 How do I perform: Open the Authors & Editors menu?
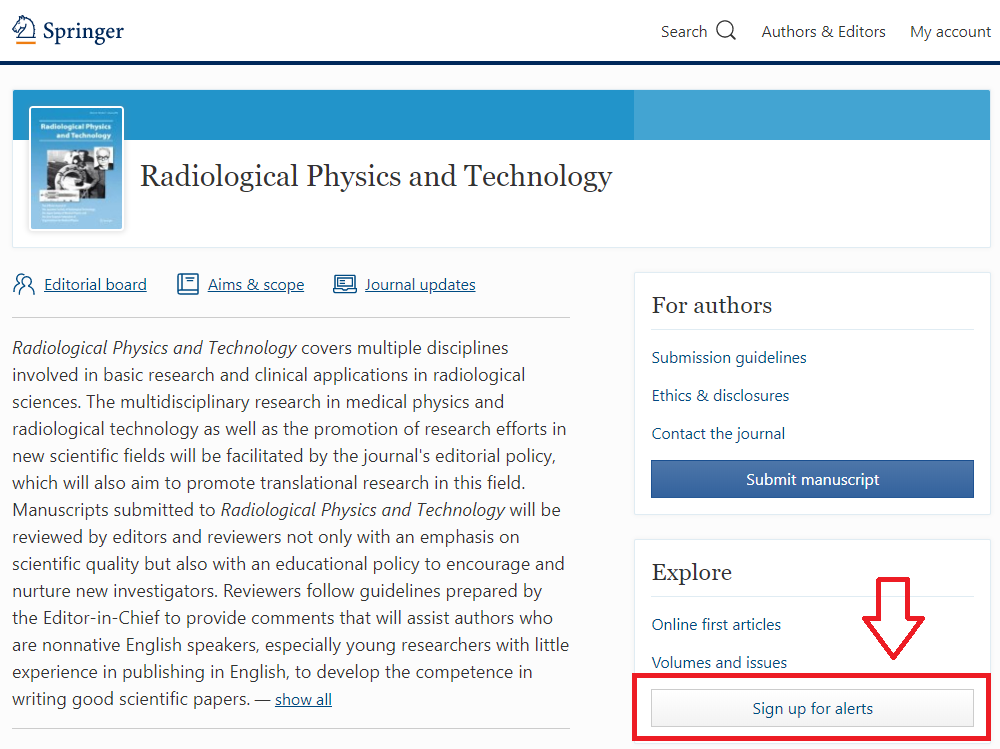pyautogui.click(x=823, y=32)
